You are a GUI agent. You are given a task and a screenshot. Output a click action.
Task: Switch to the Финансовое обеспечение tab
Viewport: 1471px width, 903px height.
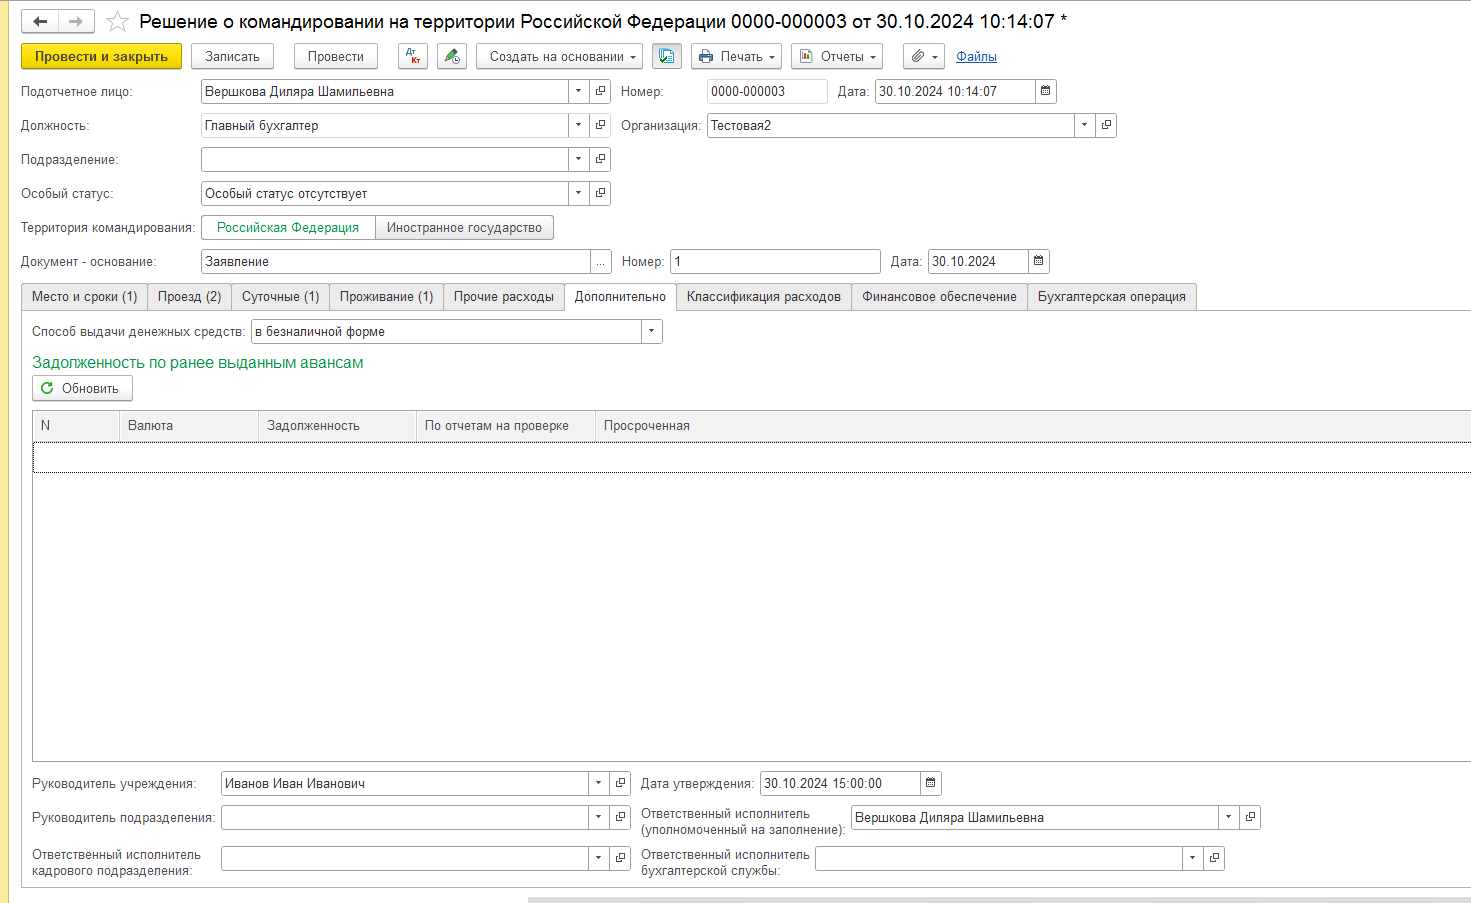(939, 296)
